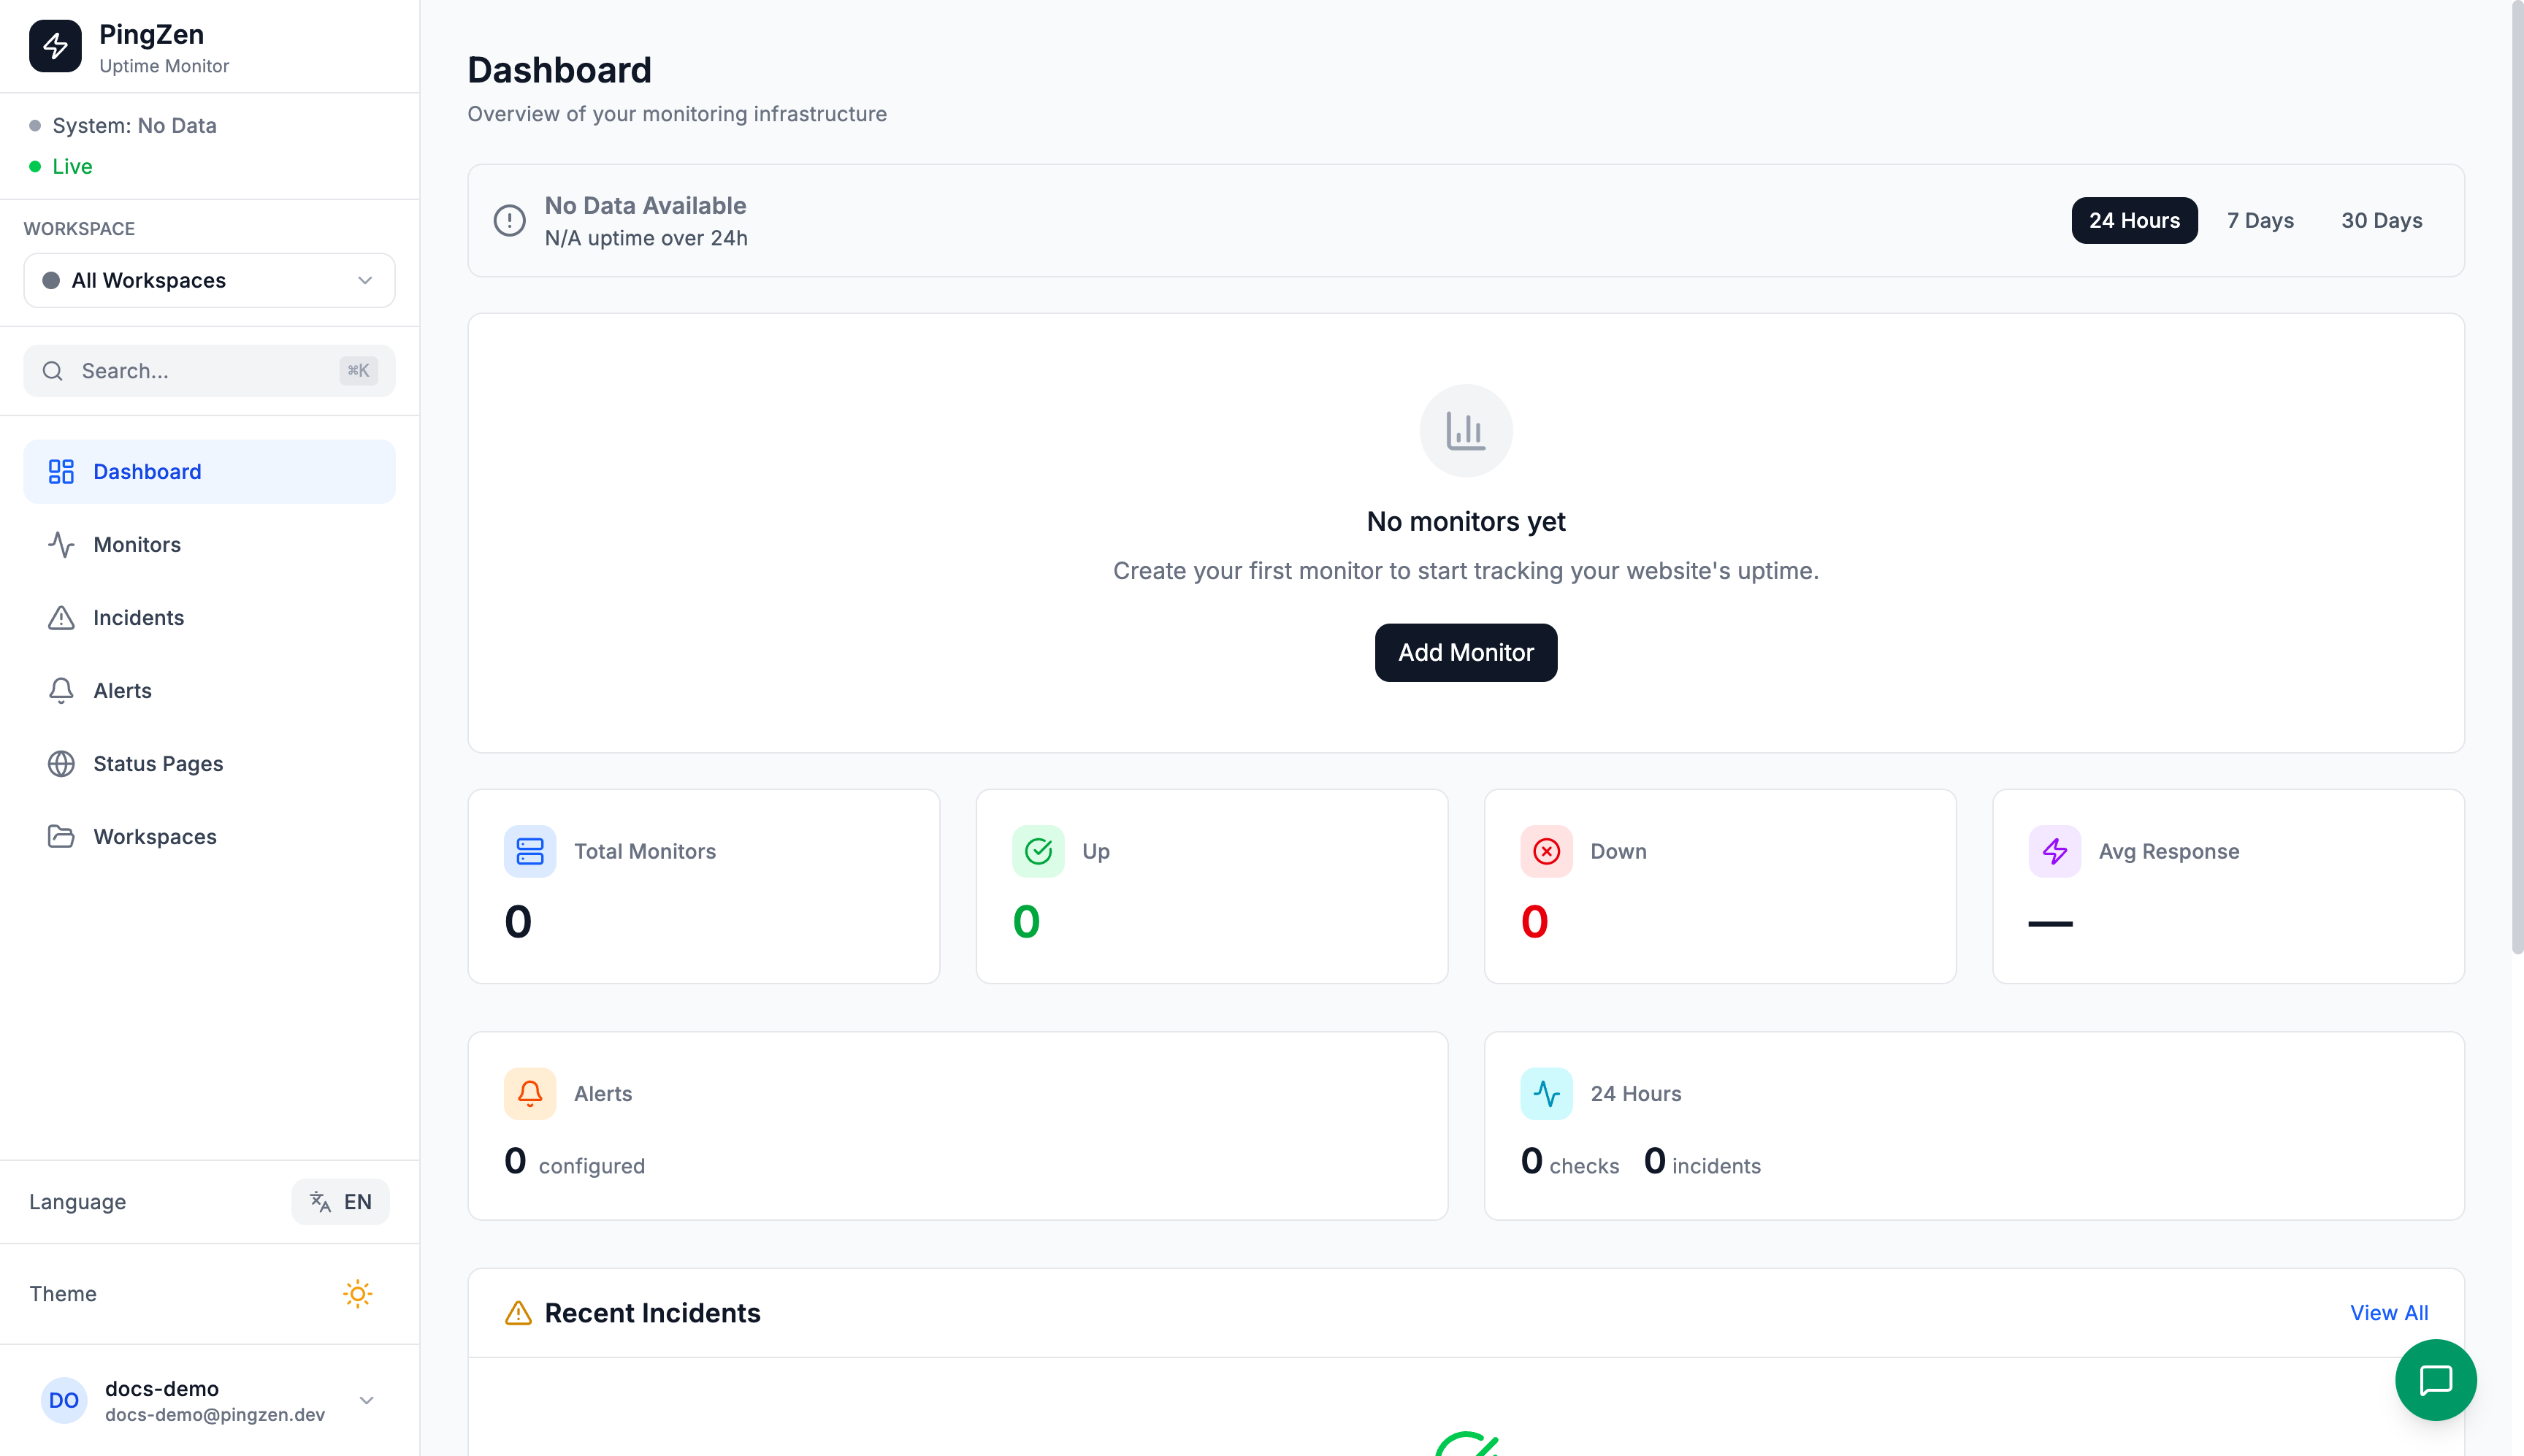The image size is (2524, 1456).
Task: Click the No Data Available info icon
Action: (x=509, y=220)
